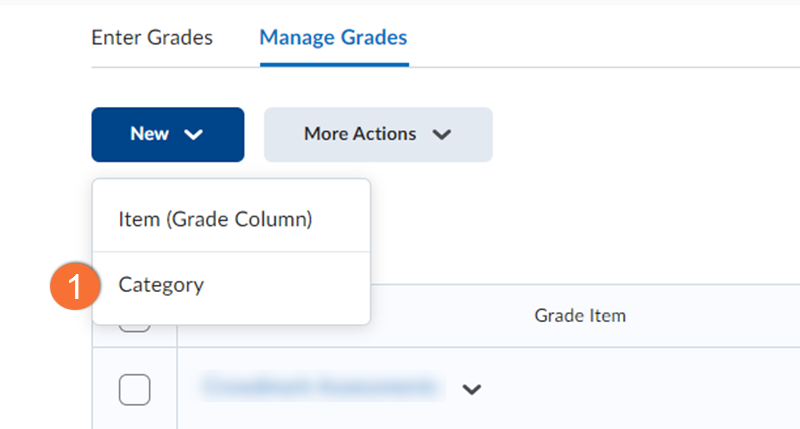Screen dimensions: 800x429
Task: Click the divider between Item and Category
Action: [x=231, y=252]
